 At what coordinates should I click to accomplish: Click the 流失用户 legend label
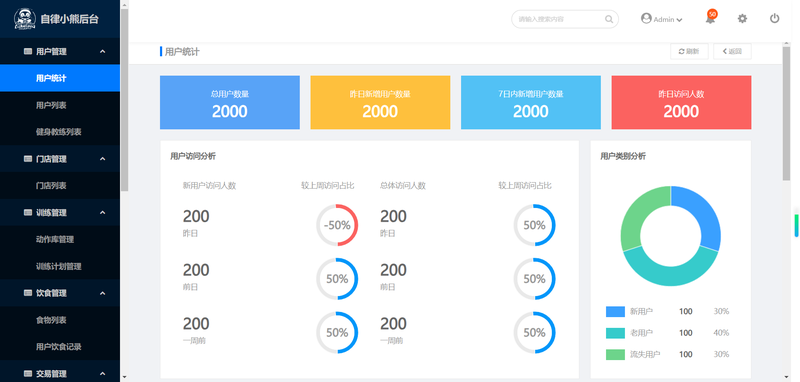point(645,354)
